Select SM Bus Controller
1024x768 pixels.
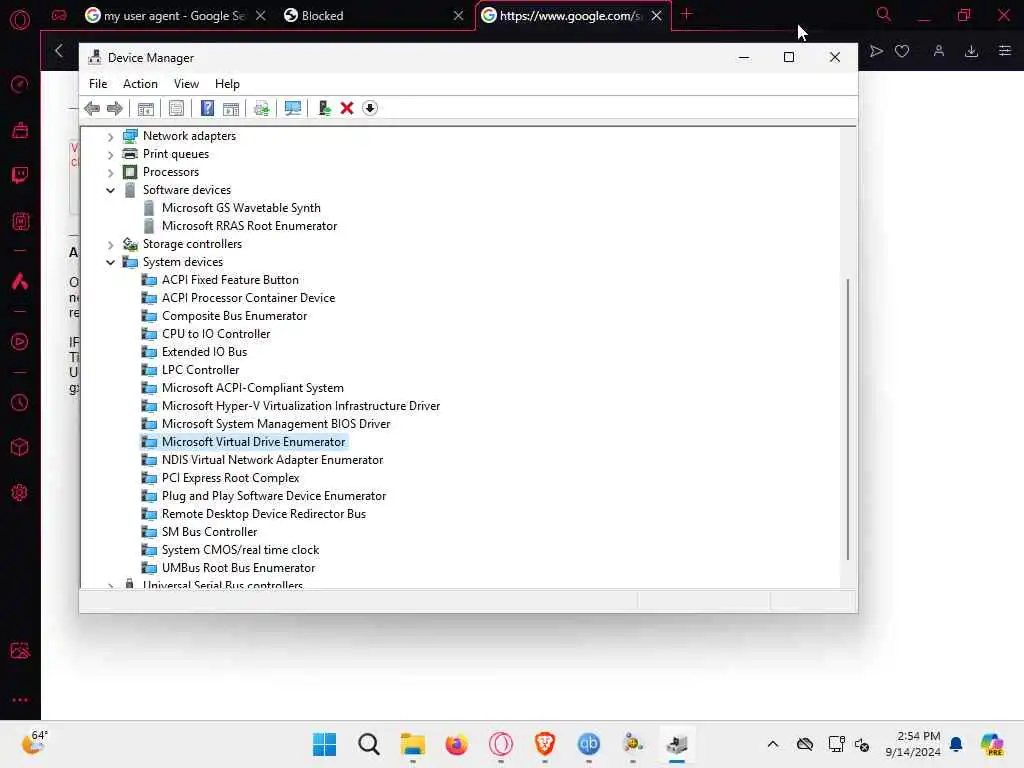(x=209, y=532)
